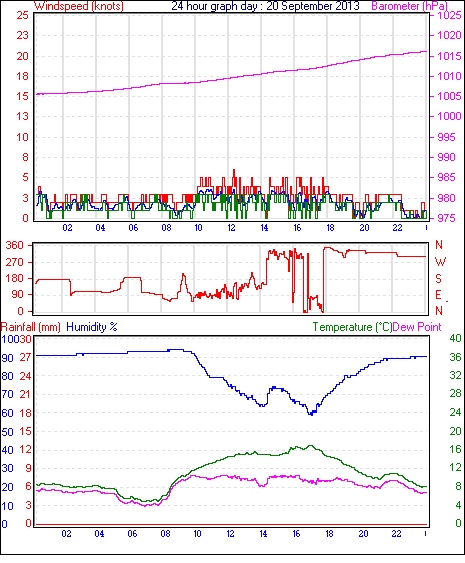The image size is (465, 563).
Task: Click the W compass direction label
Action: pyautogui.click(x=440, y=262)
